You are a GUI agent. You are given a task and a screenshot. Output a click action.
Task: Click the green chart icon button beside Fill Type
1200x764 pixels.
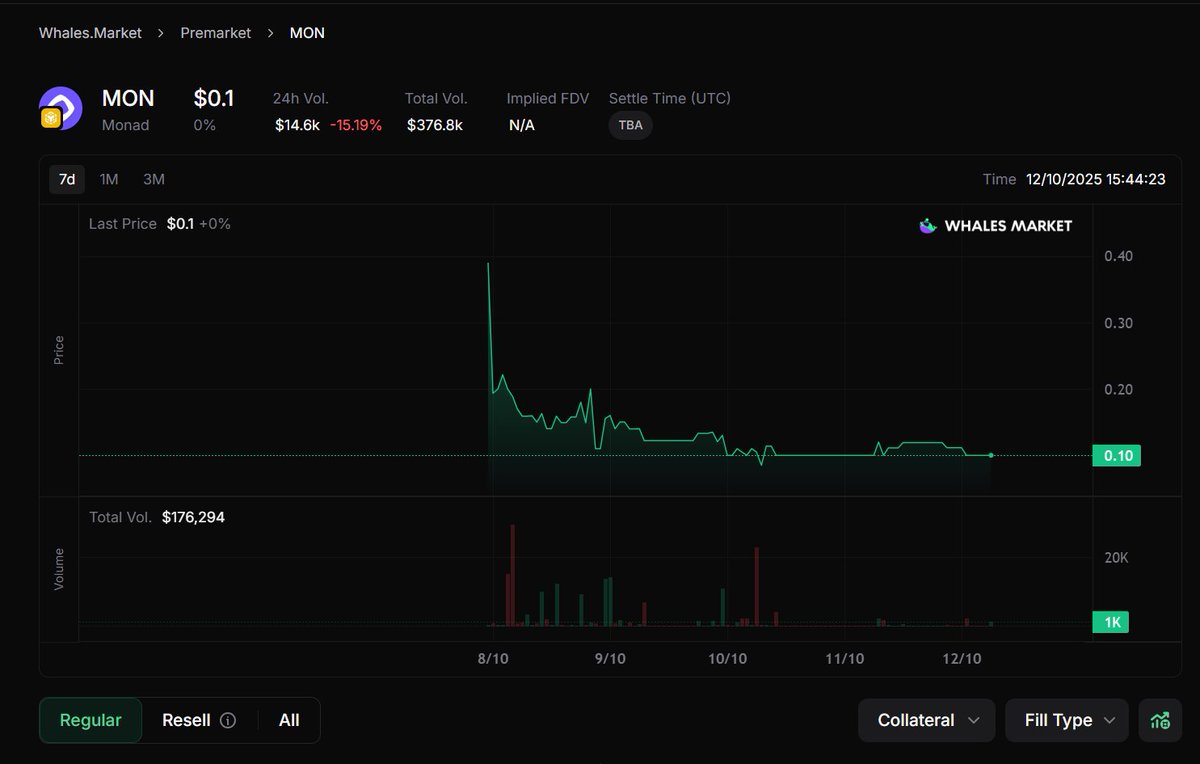(1160, 720)
